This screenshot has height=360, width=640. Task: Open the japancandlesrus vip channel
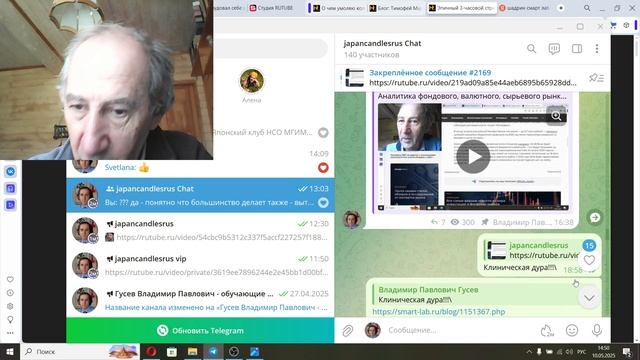pyautogui.click(x=200, y=265)
